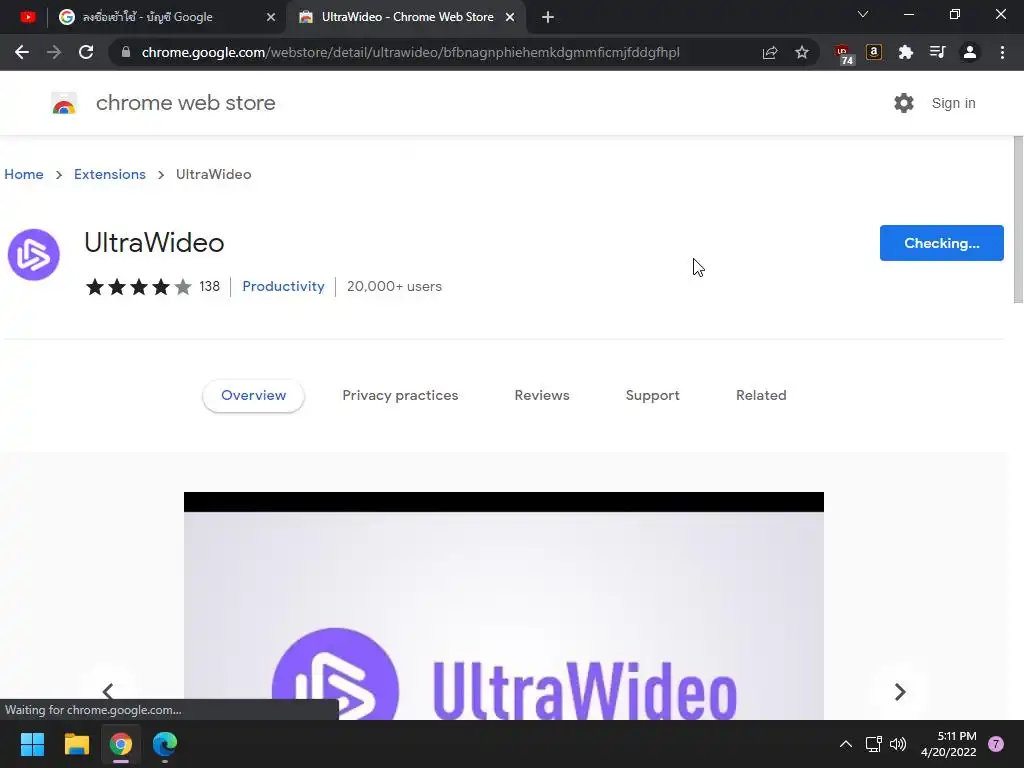Go to the Extensions breadcrumb
This screenshot has height=768, width=1024.
[110, 174]
